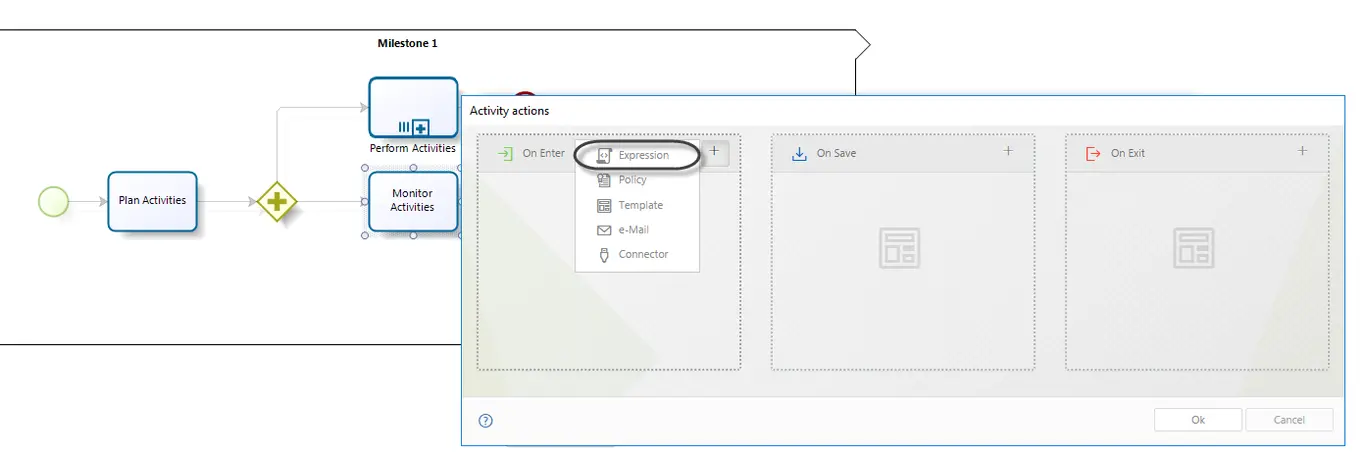Select the Perform Activities sub-process shape
Viewport: 1366px width, 456px height.
coord(413,108)
